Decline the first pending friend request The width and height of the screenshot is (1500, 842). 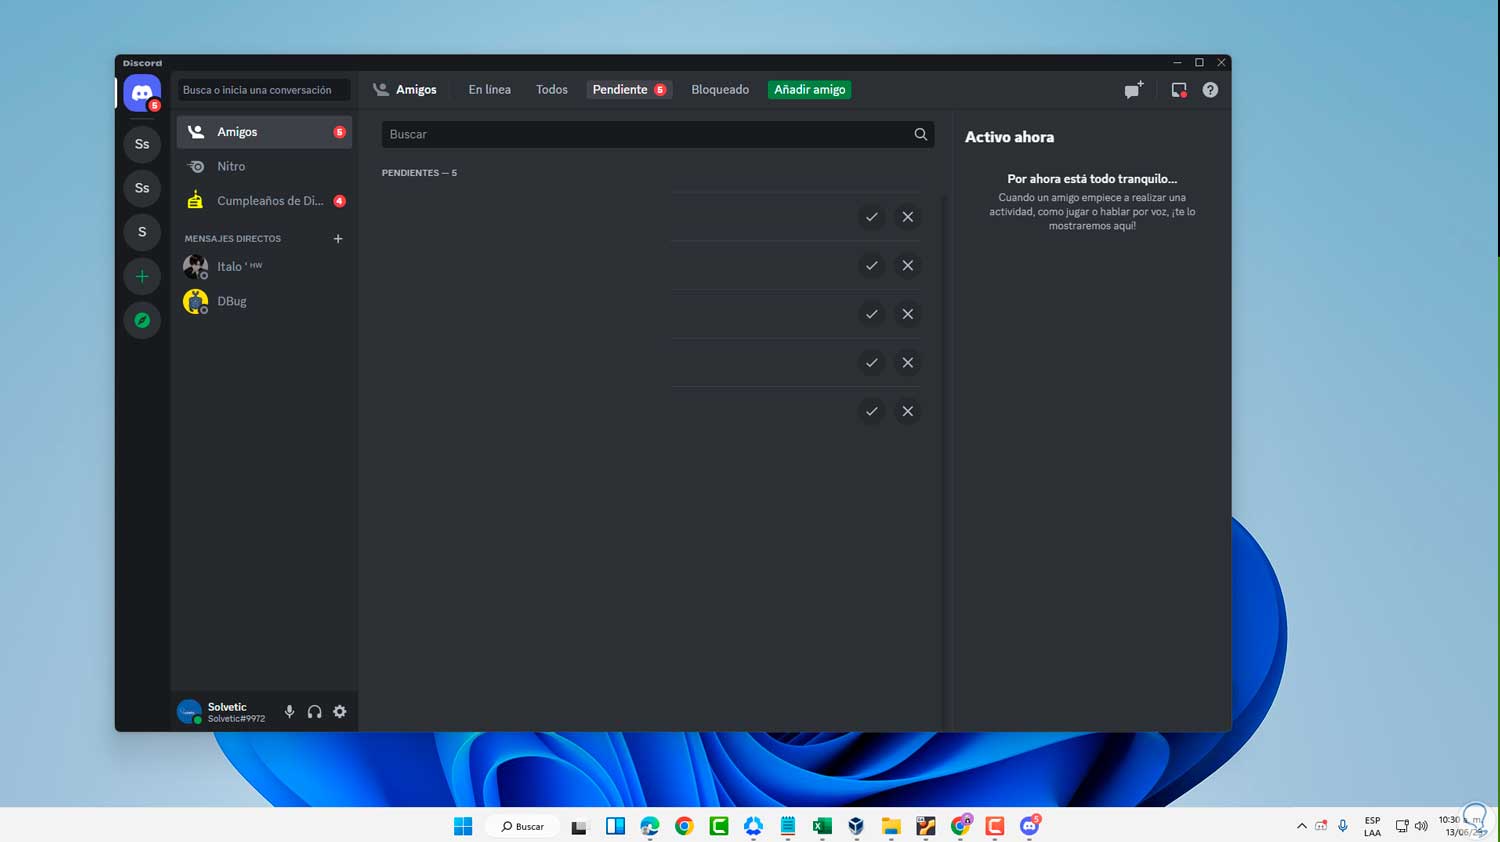908,217
